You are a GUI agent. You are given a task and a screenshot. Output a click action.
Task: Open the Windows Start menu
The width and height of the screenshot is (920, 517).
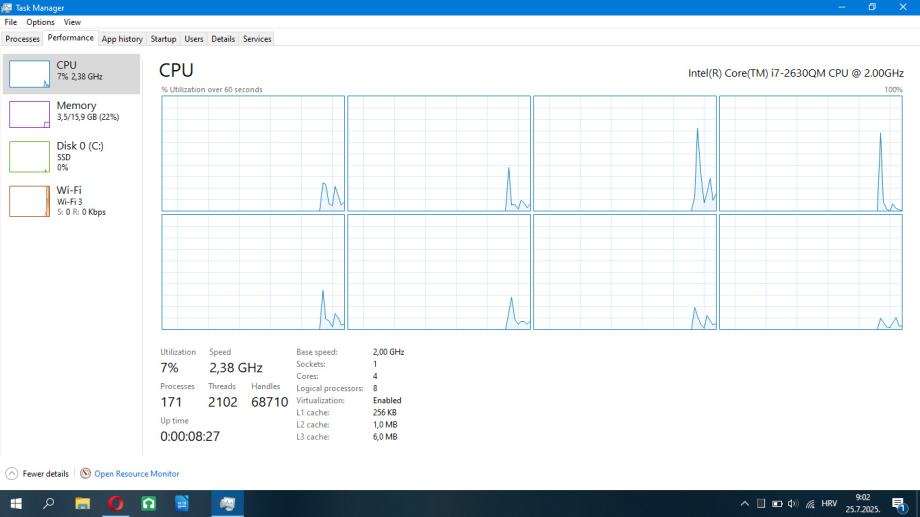pyautogui.click(x=16, y=504)
